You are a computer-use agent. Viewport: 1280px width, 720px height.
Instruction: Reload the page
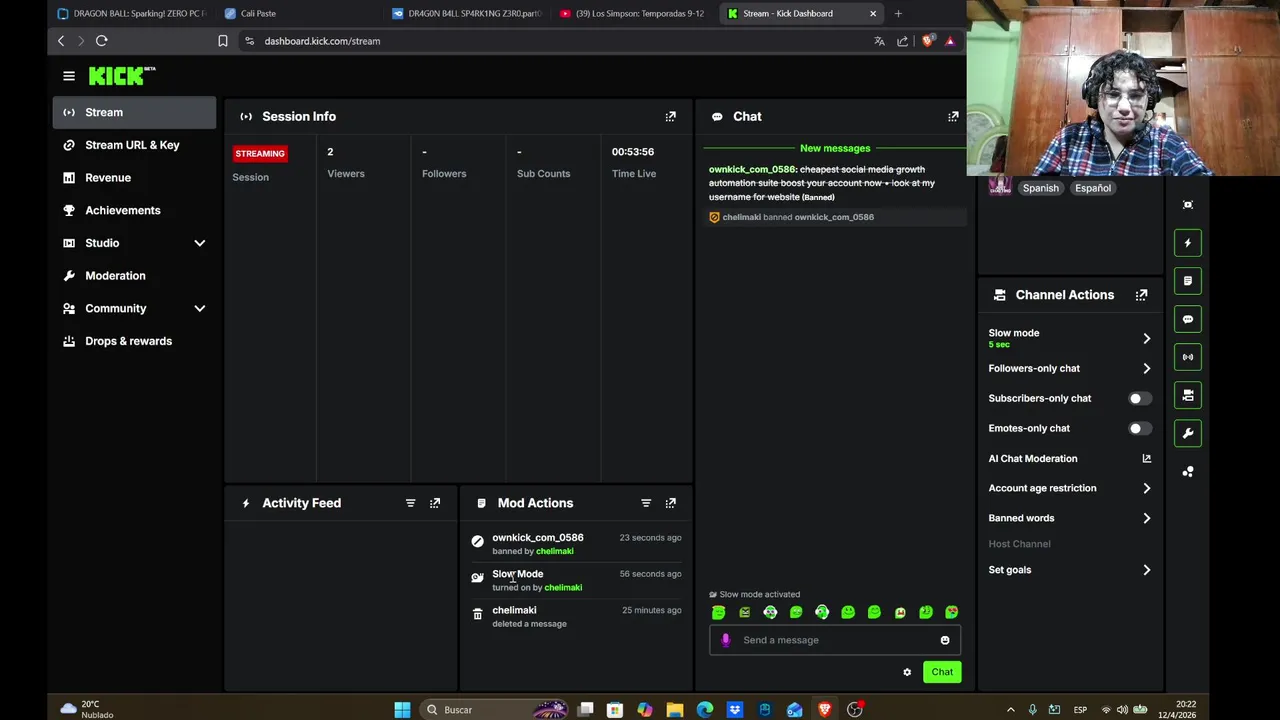(x=101, y=41)
